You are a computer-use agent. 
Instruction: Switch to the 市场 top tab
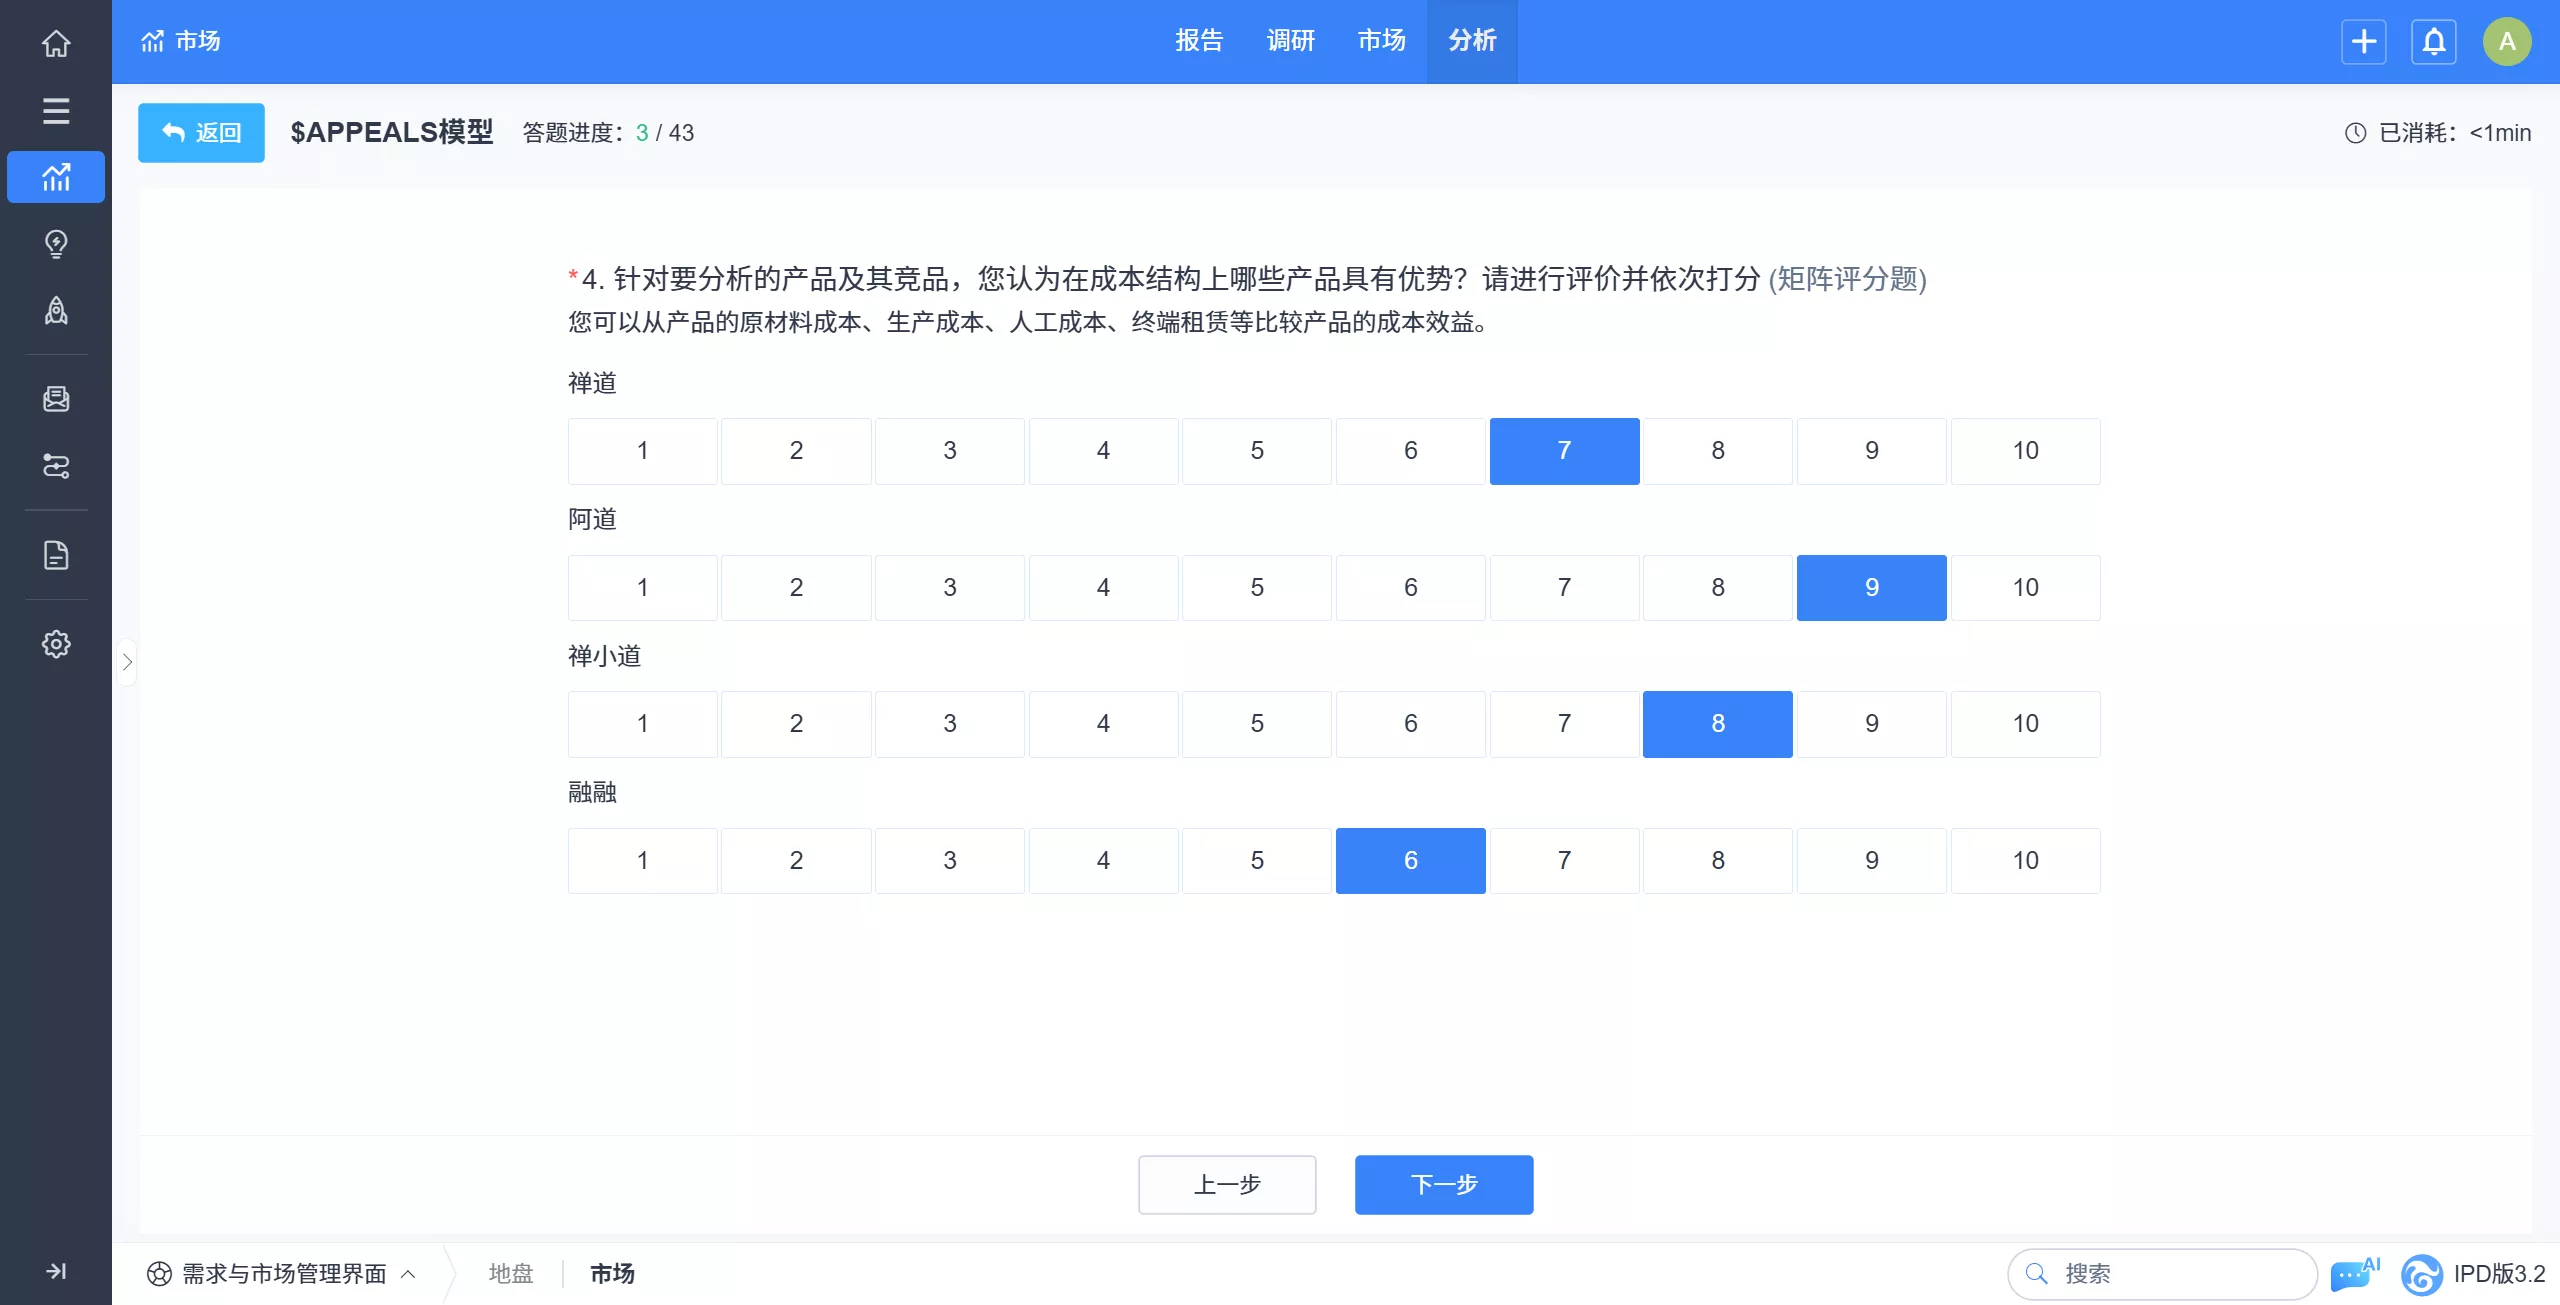point(1381,41)
